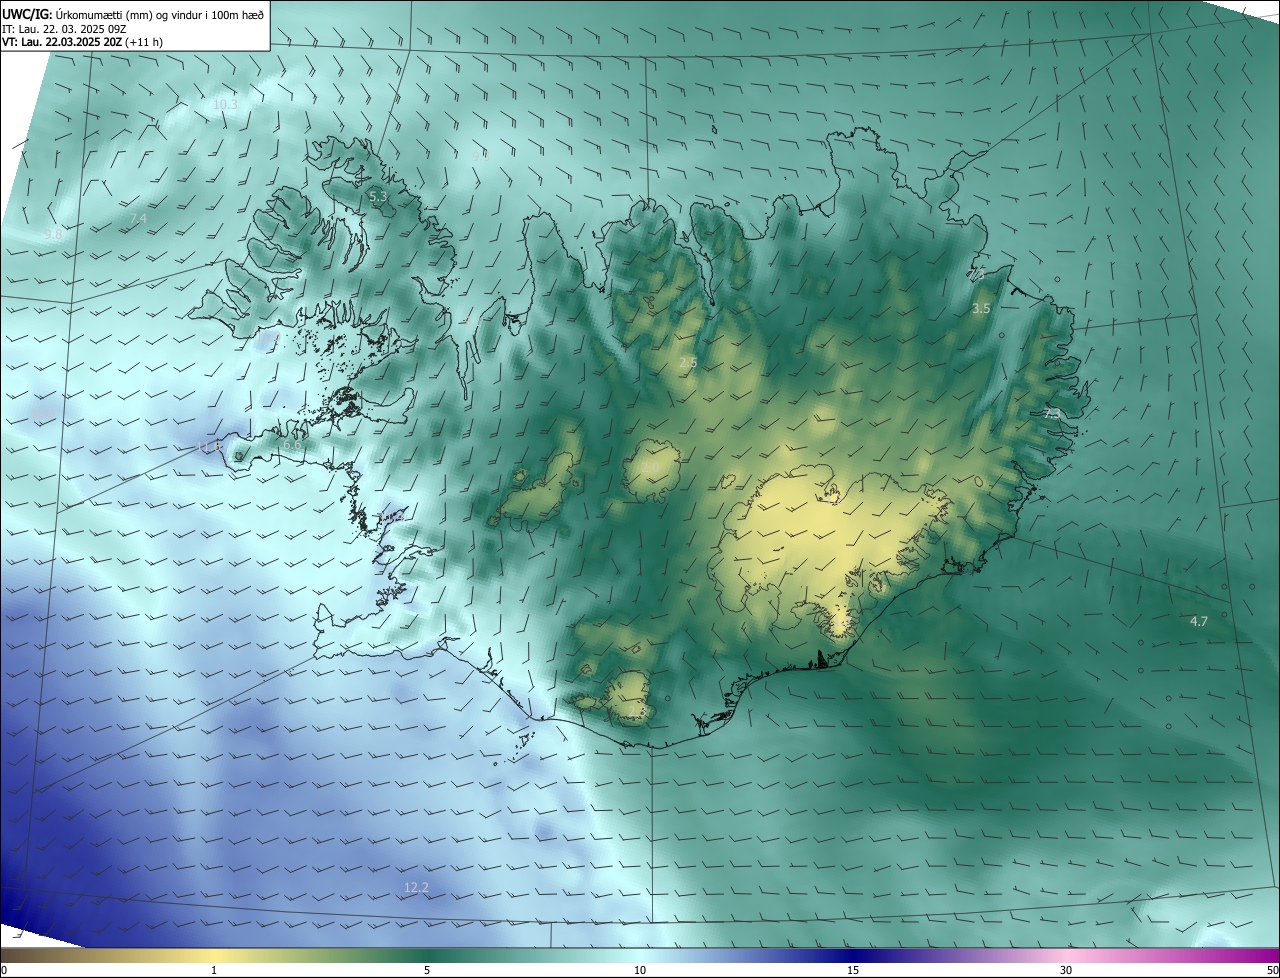This screenshot has width=1280, height=978.
Task: Click the UWC/IG map title text
Action: click(x=133, y=14)
